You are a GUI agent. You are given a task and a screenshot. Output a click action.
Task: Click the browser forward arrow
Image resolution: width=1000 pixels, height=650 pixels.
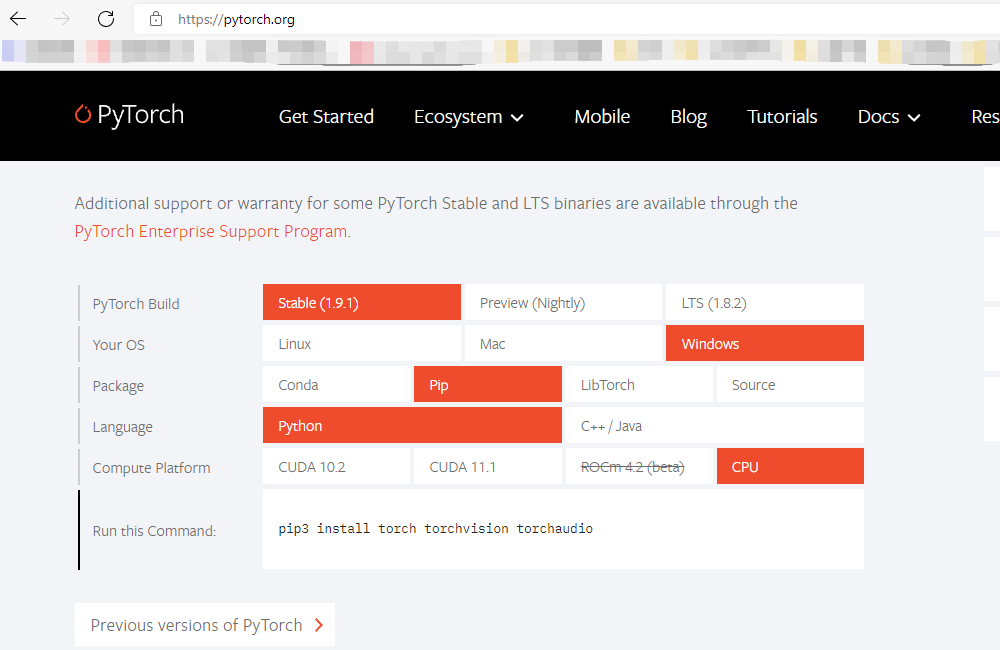click(x=62, y=18)
